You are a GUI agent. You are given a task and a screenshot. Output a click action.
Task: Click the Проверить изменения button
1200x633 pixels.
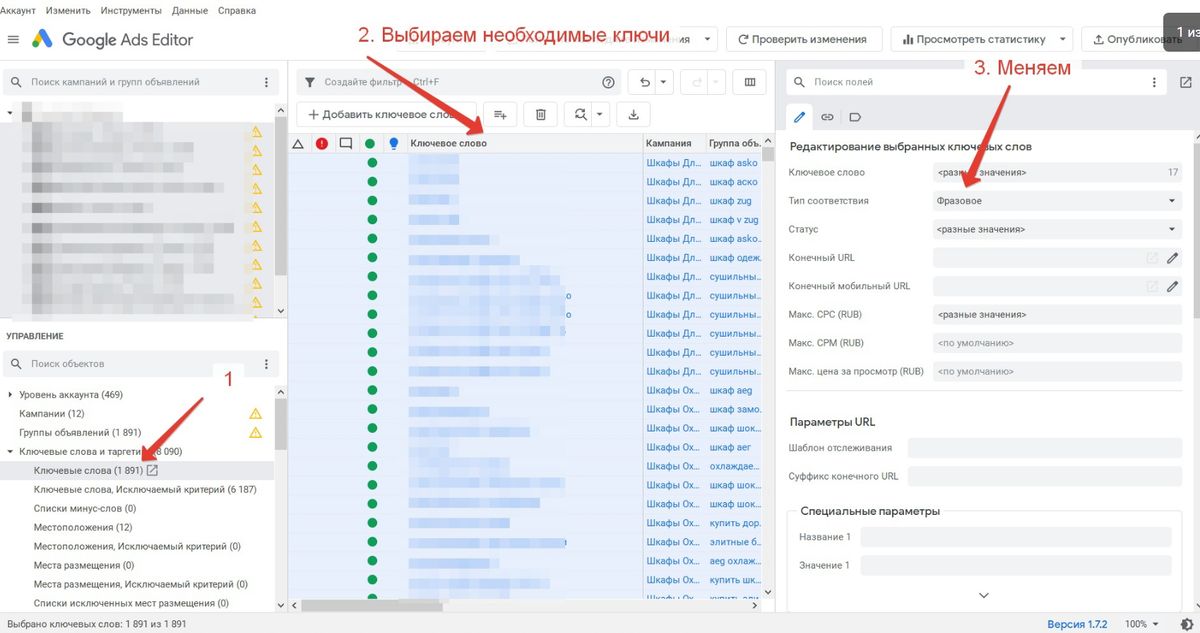tap(804, 38)
